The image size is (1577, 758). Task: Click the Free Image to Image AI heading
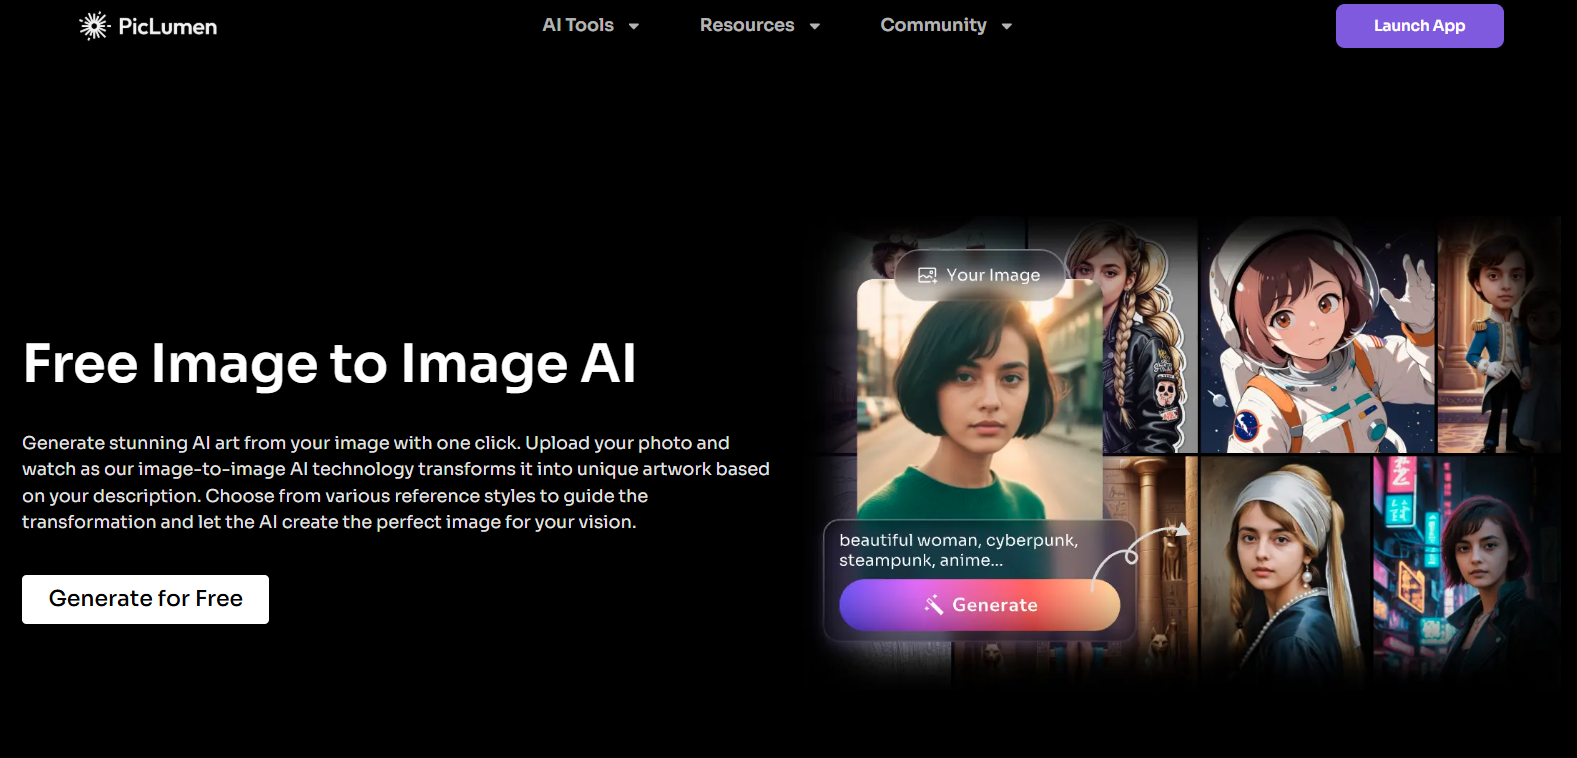click(x=329, y=363)
